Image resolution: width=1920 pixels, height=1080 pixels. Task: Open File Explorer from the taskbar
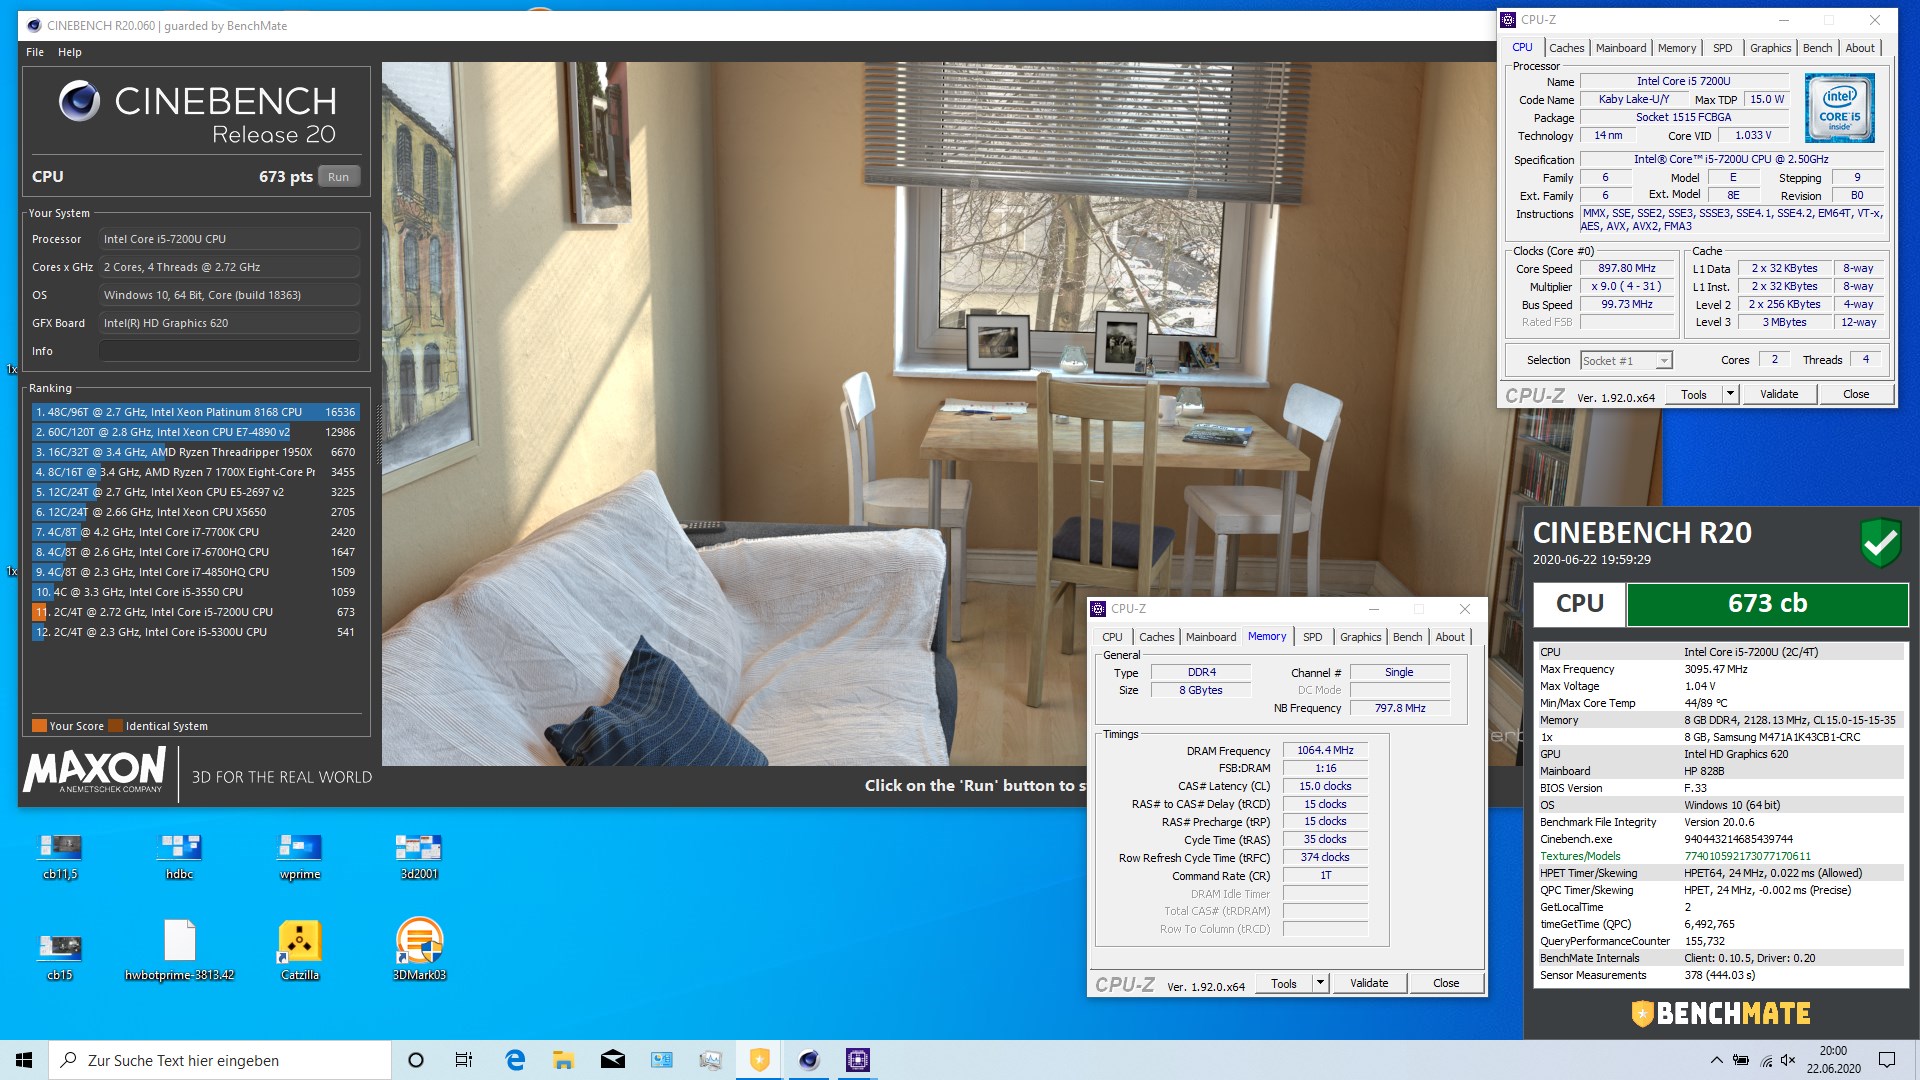(564, 1060)
